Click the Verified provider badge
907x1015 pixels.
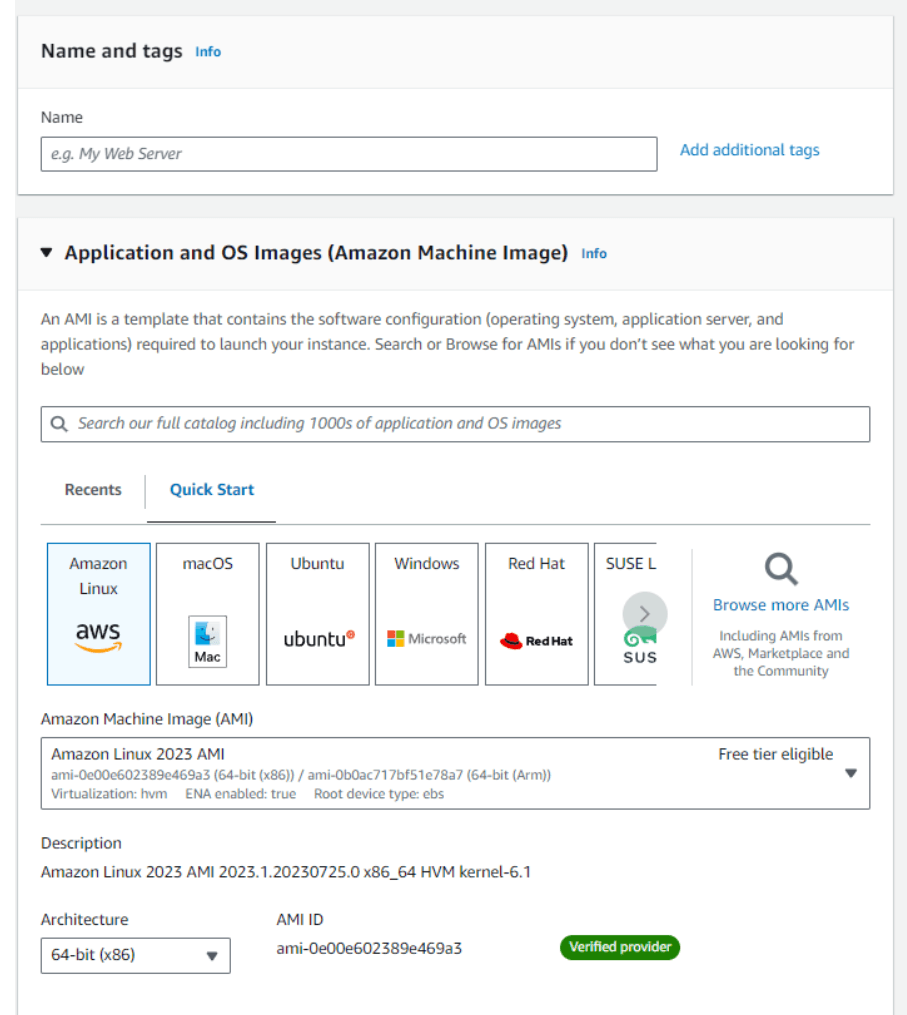[619, 947]
